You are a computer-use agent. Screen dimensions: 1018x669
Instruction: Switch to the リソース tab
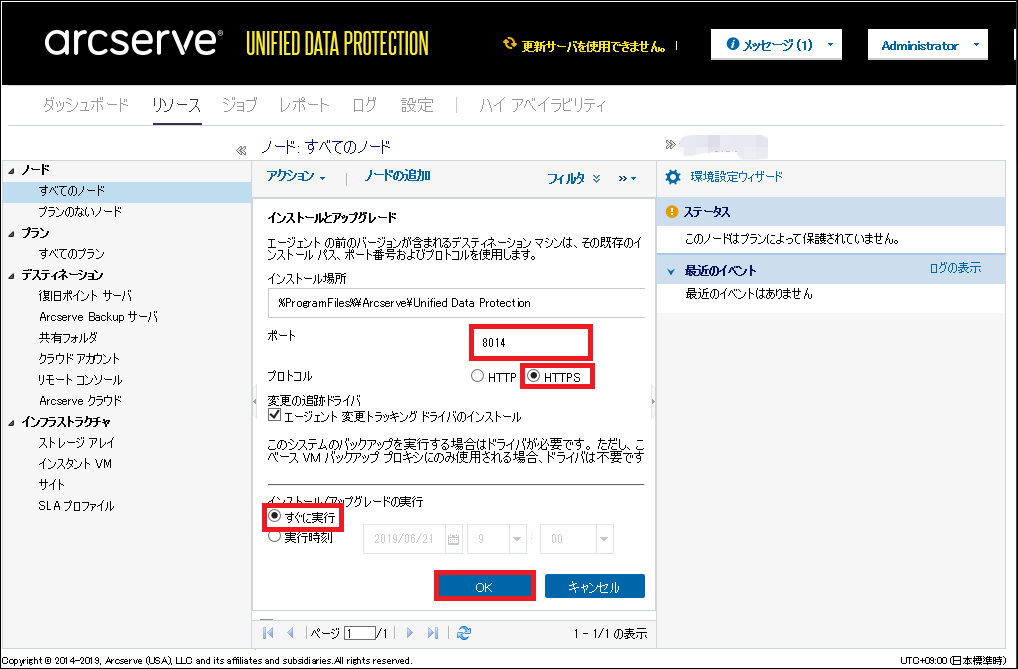coord(177,105)
